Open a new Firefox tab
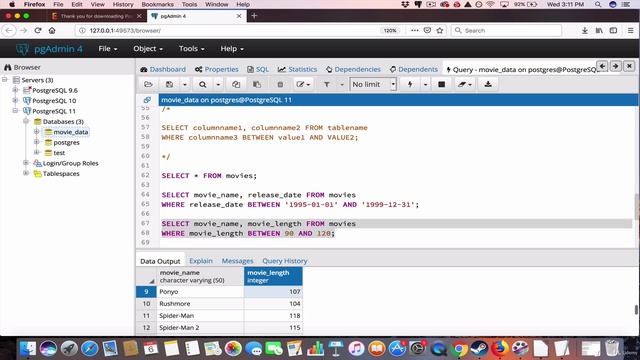This screenshot has width=640, height=360. click(x=254, y=16)
